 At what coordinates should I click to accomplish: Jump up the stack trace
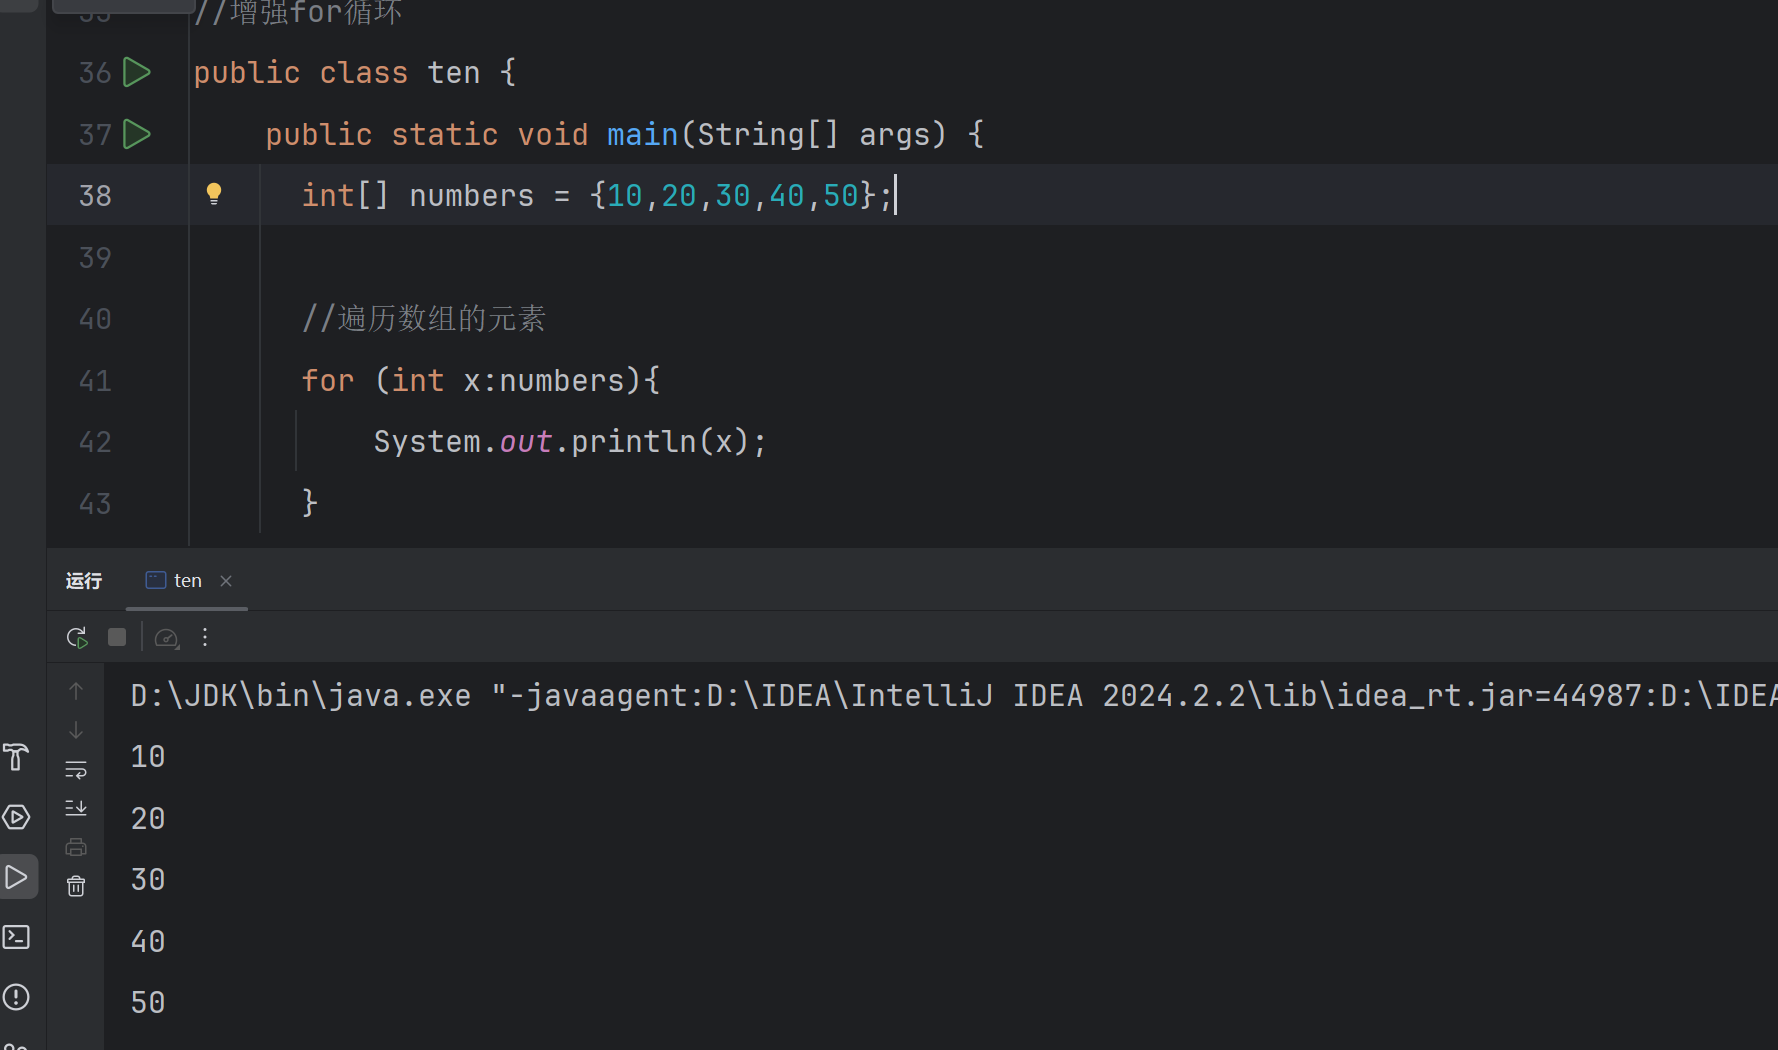76,691
